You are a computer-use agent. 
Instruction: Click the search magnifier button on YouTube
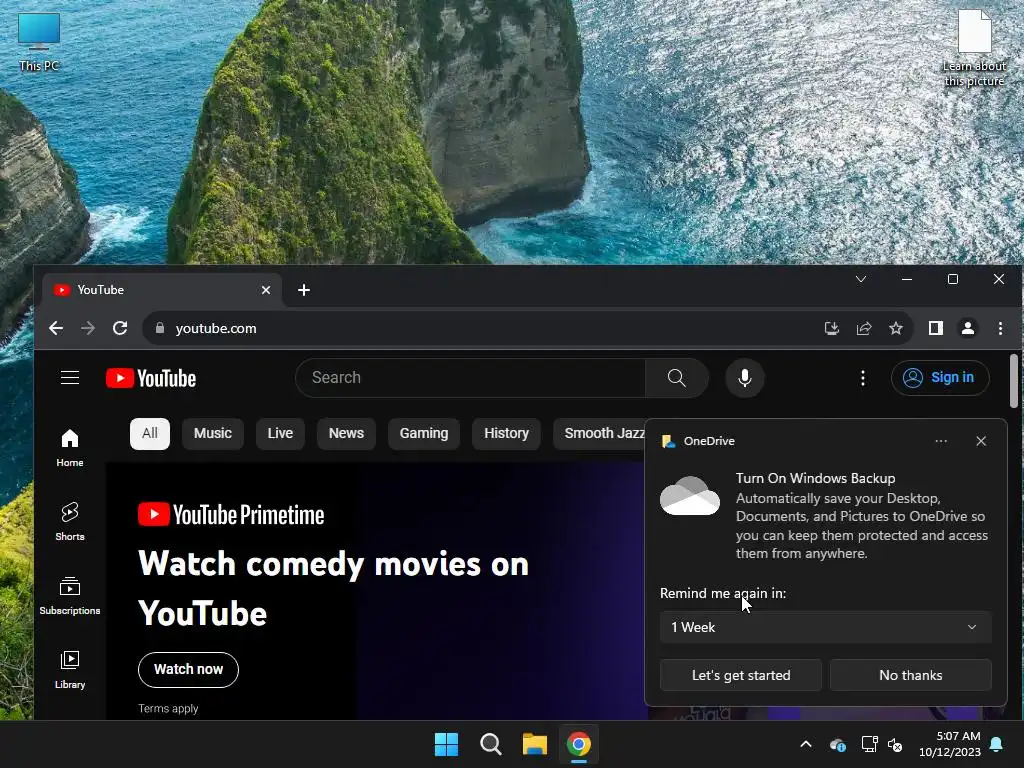click(677, 377)
